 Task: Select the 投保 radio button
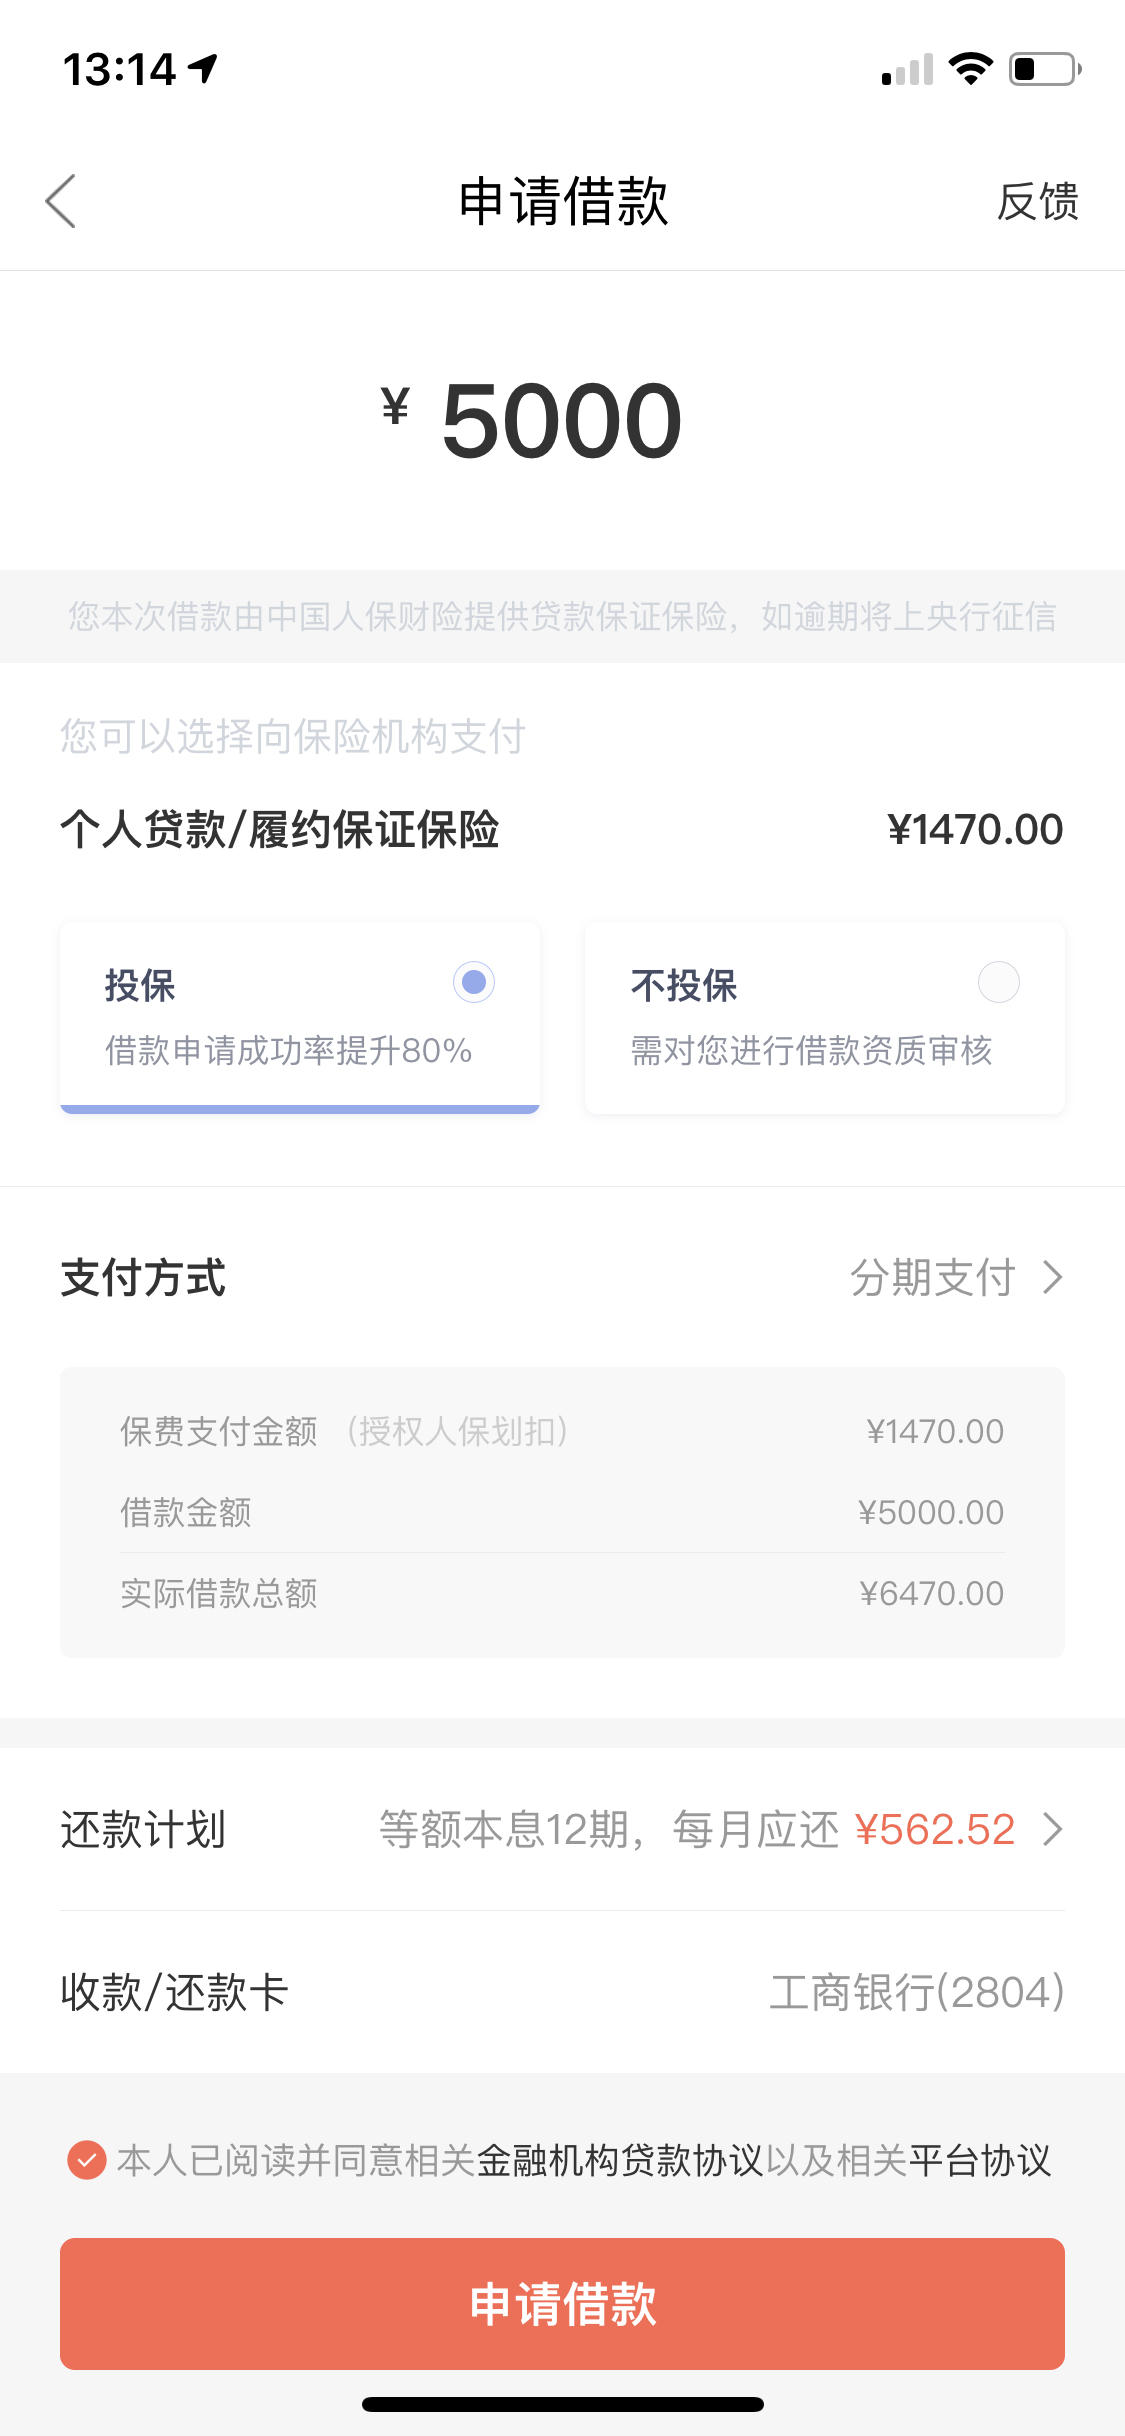(474, 982)
